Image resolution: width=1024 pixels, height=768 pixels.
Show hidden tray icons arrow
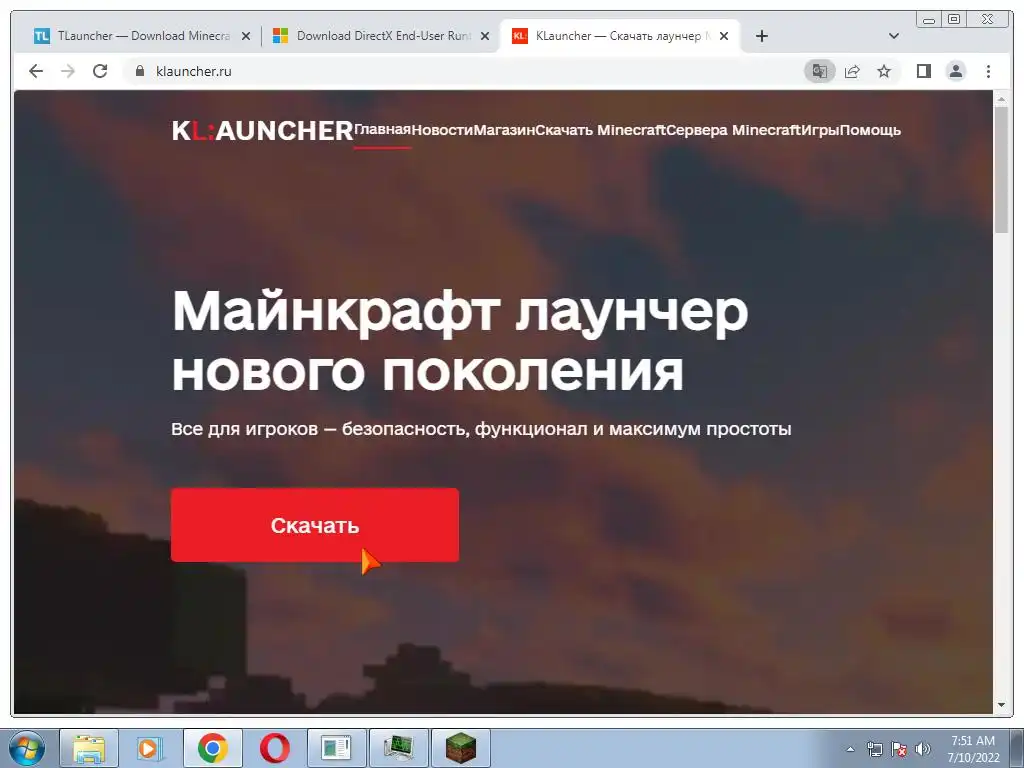[850, 749]
